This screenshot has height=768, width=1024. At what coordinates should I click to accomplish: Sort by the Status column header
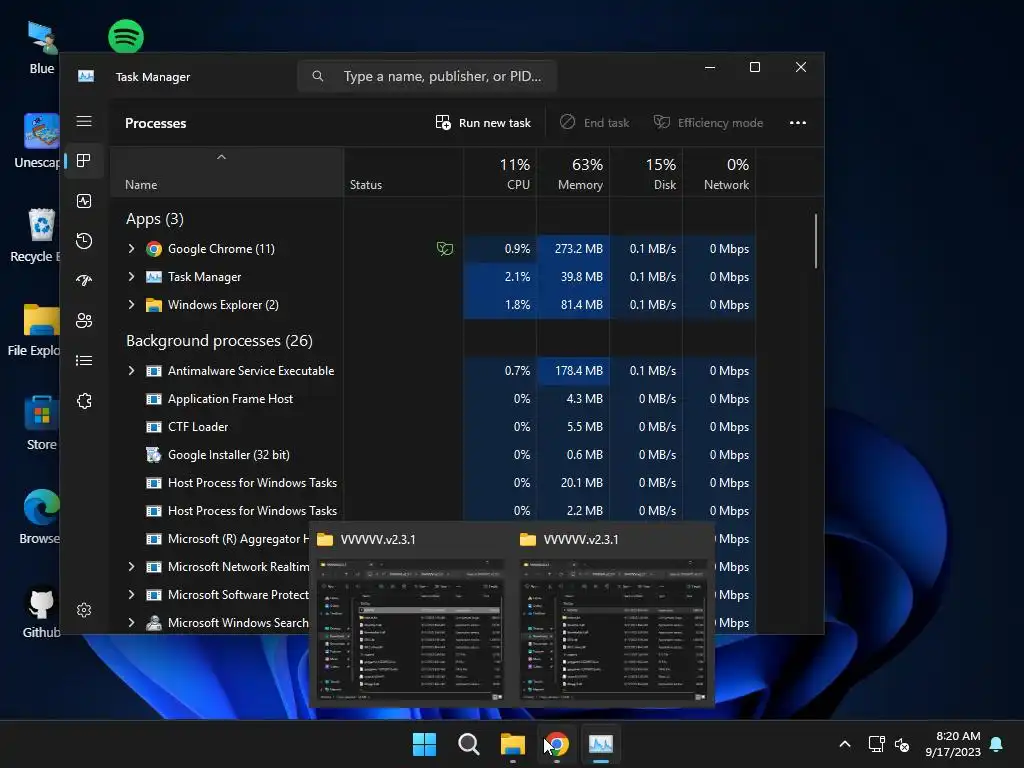(404, 173)
